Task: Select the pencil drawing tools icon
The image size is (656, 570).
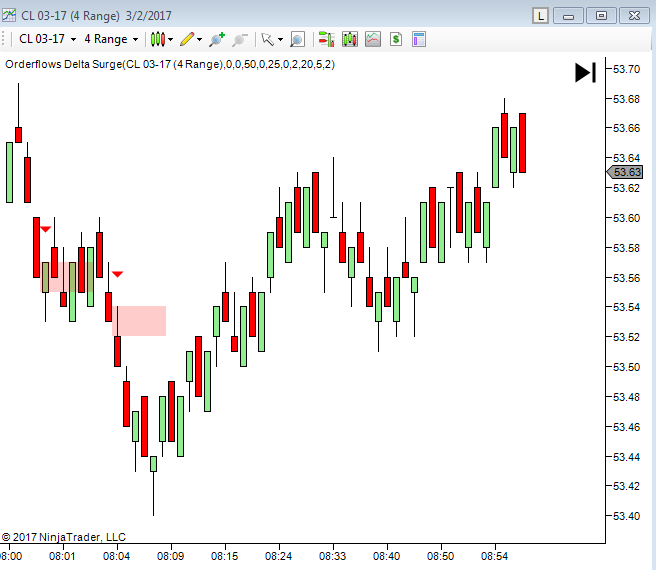Action: click(187, 39)
